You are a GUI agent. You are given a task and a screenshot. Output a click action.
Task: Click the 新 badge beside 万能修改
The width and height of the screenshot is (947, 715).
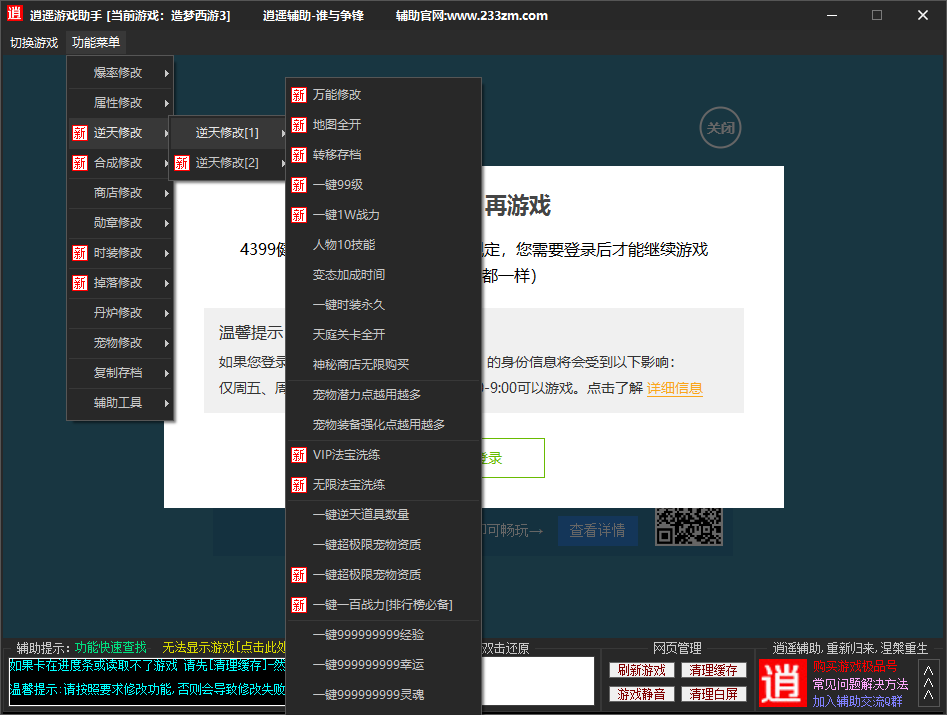click(x=298, y=94)
